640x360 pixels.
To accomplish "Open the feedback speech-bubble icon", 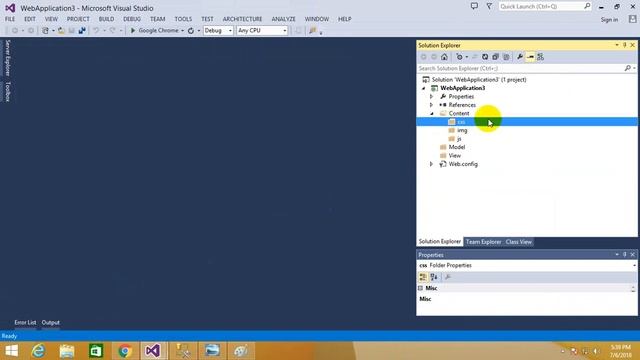I will click(474, 6).
